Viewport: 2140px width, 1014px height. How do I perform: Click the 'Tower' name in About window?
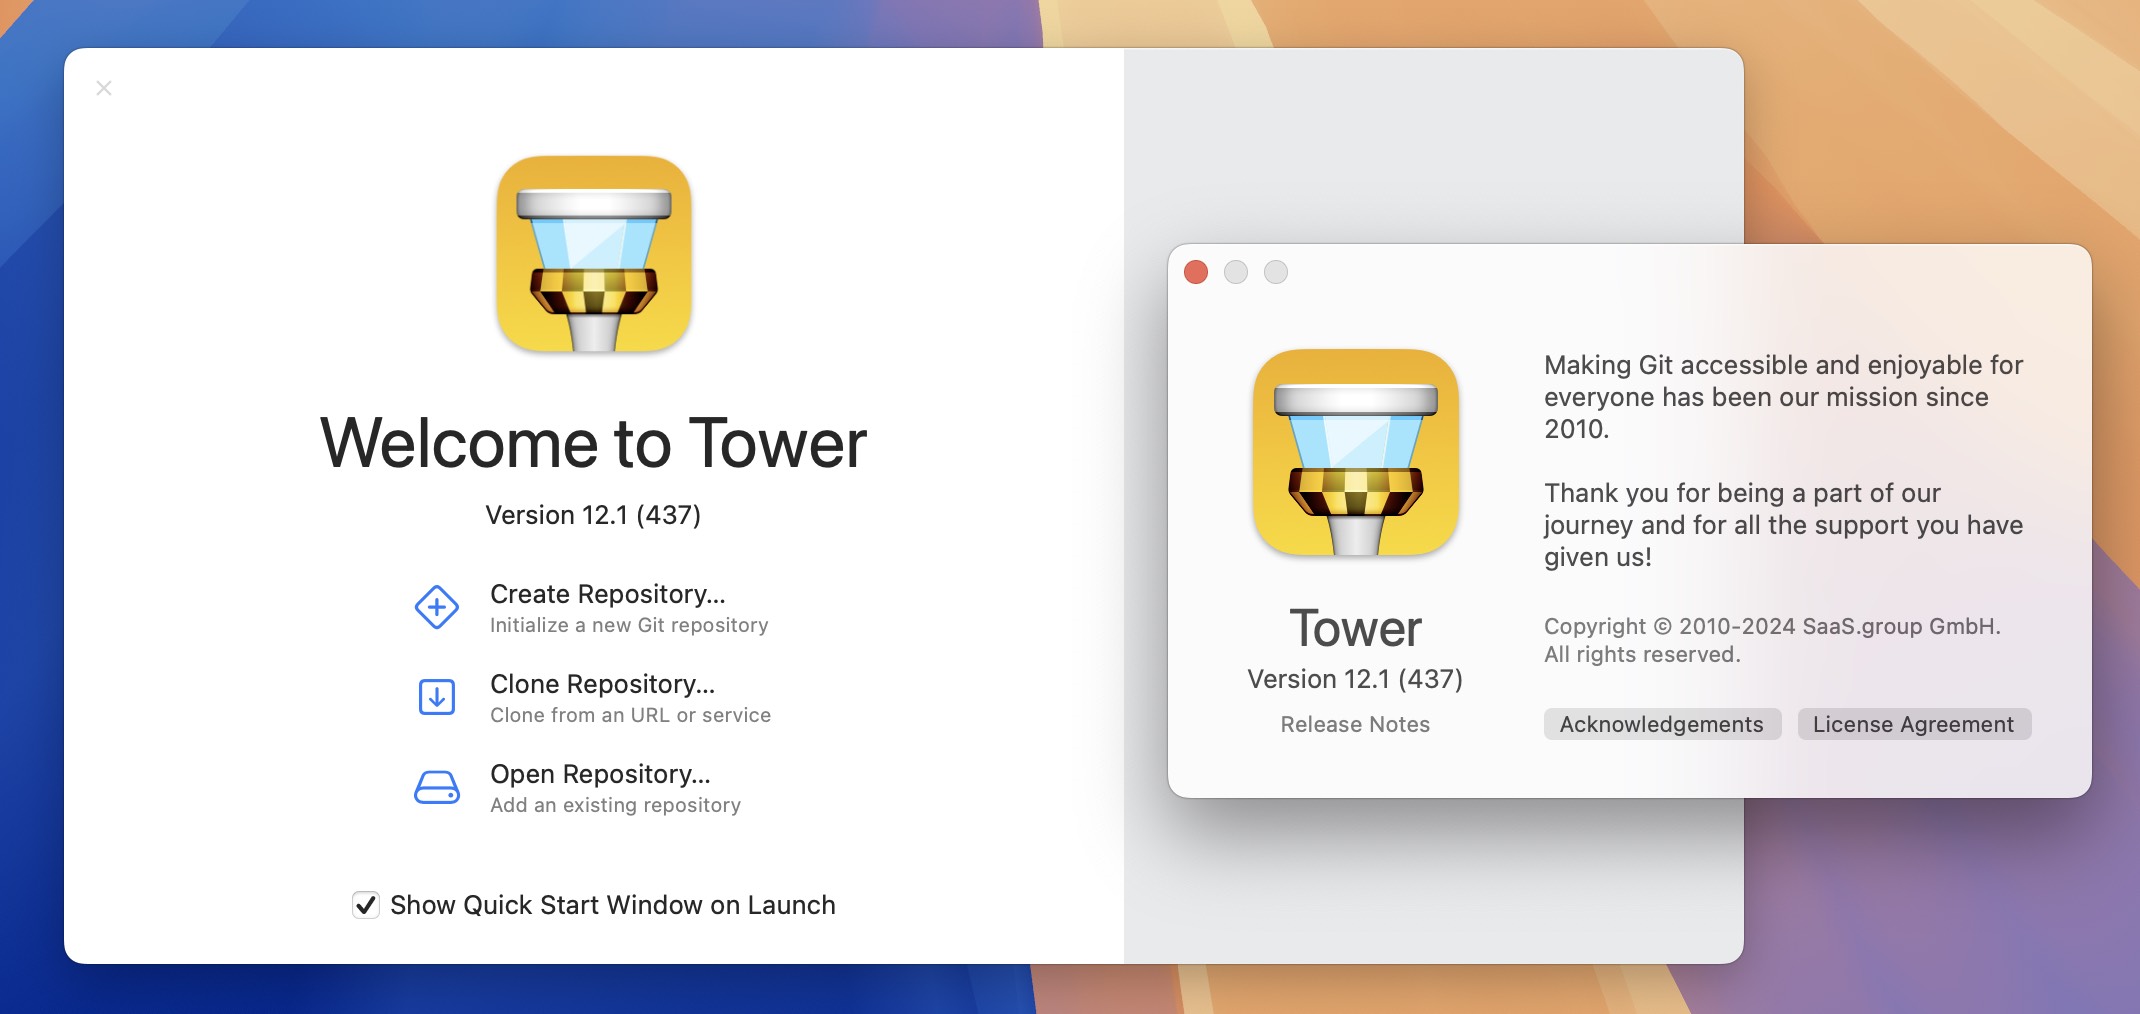coord(1355,628)
